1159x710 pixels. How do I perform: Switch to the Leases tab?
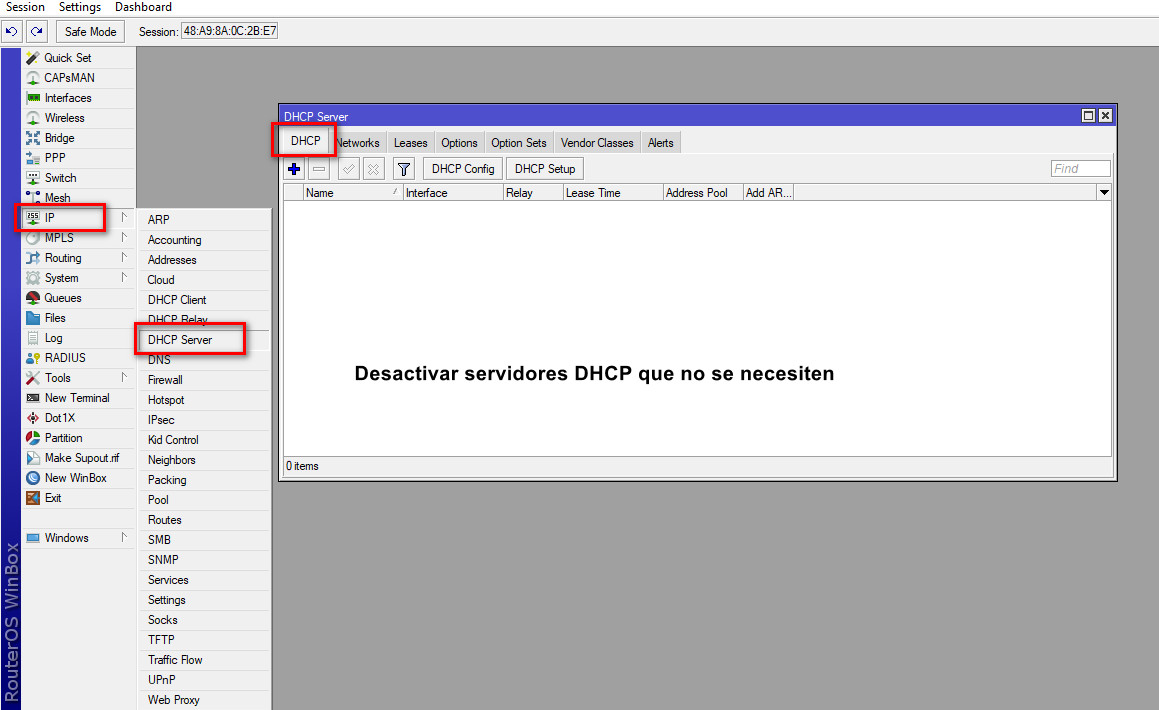pyautogui.click(x=410, y=142)
